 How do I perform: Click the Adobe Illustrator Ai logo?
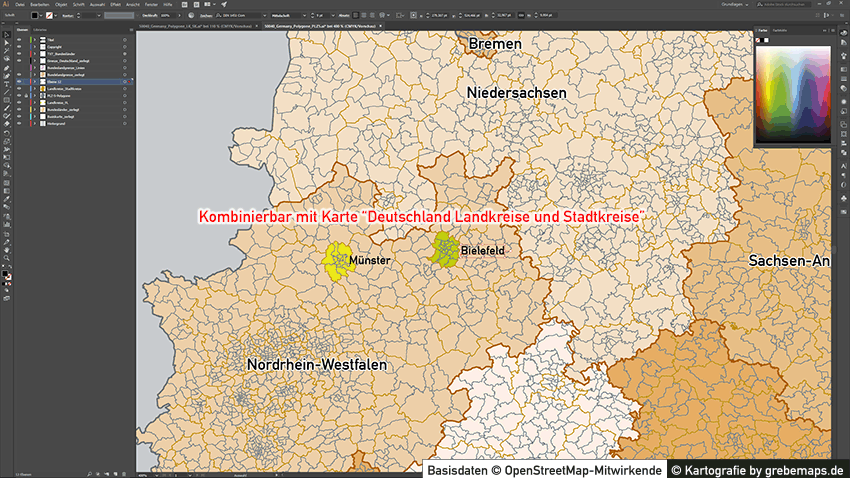(x=6, y=5)
